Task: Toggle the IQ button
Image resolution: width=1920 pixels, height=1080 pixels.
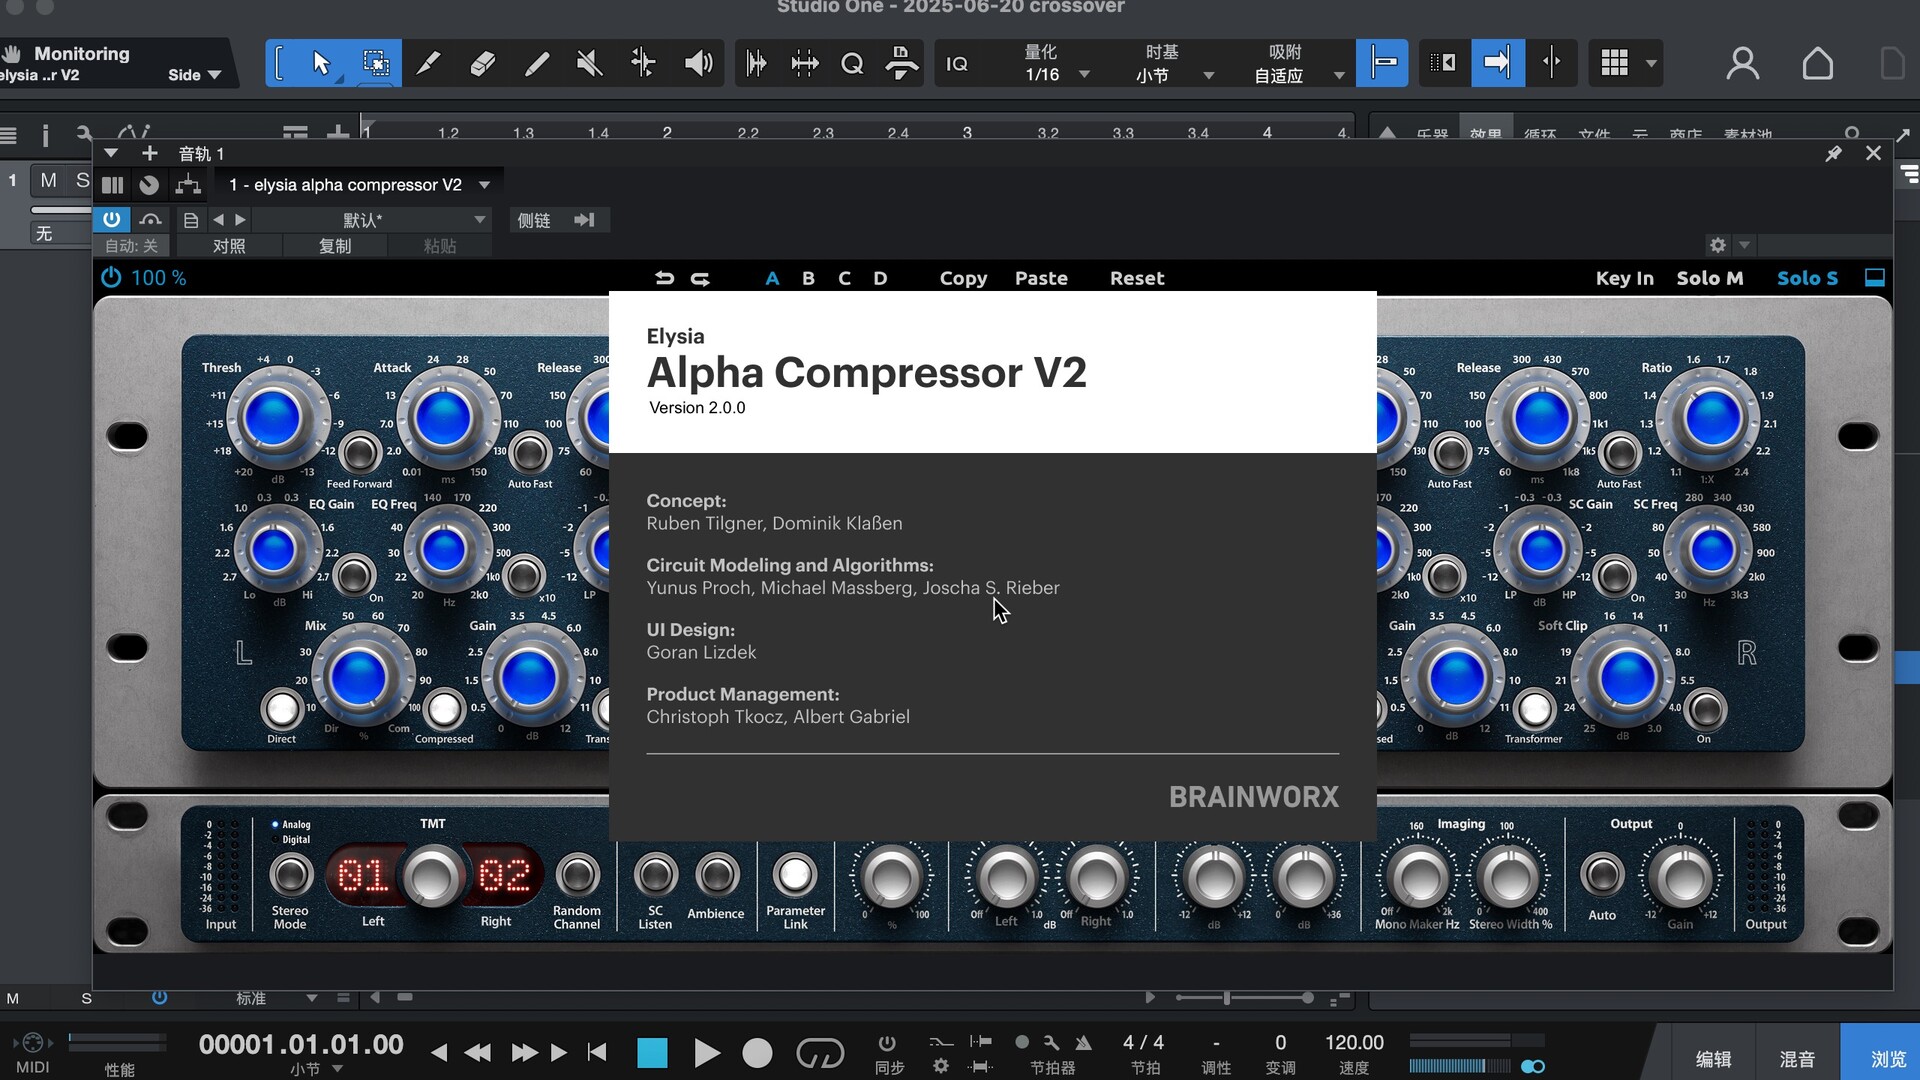Action: point(957,63)
